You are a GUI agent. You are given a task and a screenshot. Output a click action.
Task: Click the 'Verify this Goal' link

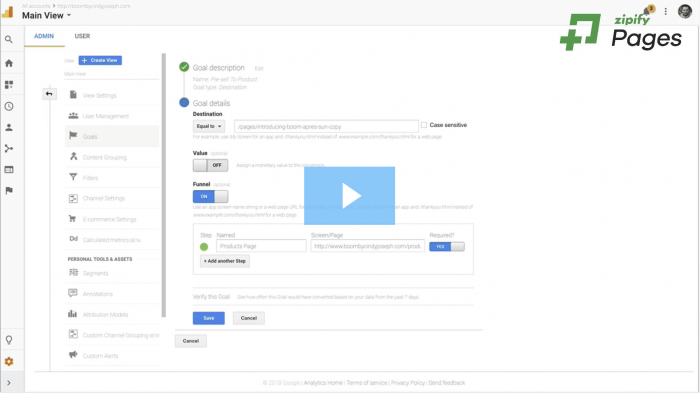tap(211, 297)
